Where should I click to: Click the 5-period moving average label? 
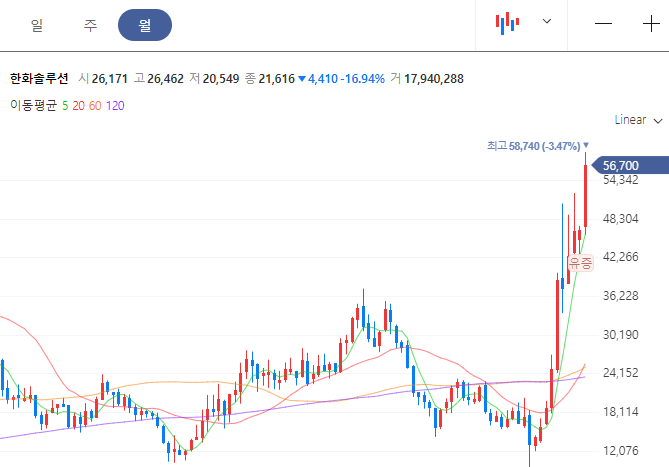click(x=65, y=106)
